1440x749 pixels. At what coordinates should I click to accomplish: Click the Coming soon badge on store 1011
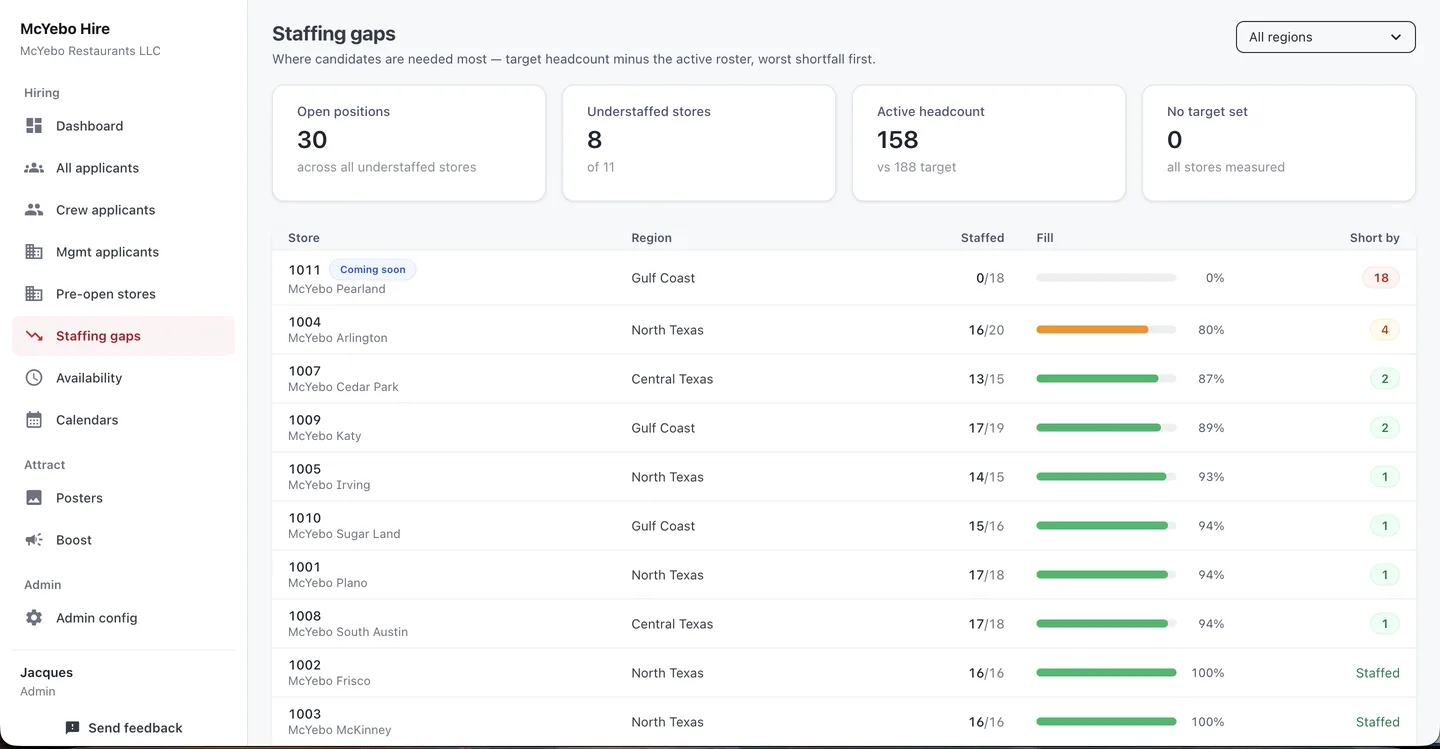tap(373, 269)
